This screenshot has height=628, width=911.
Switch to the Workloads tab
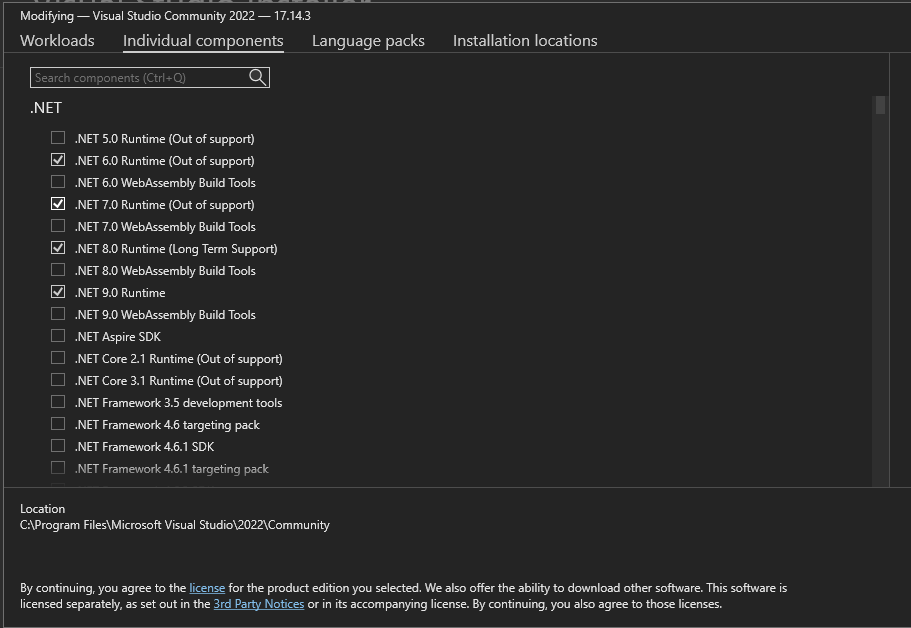pyautogui.click(x=57, y=41)
